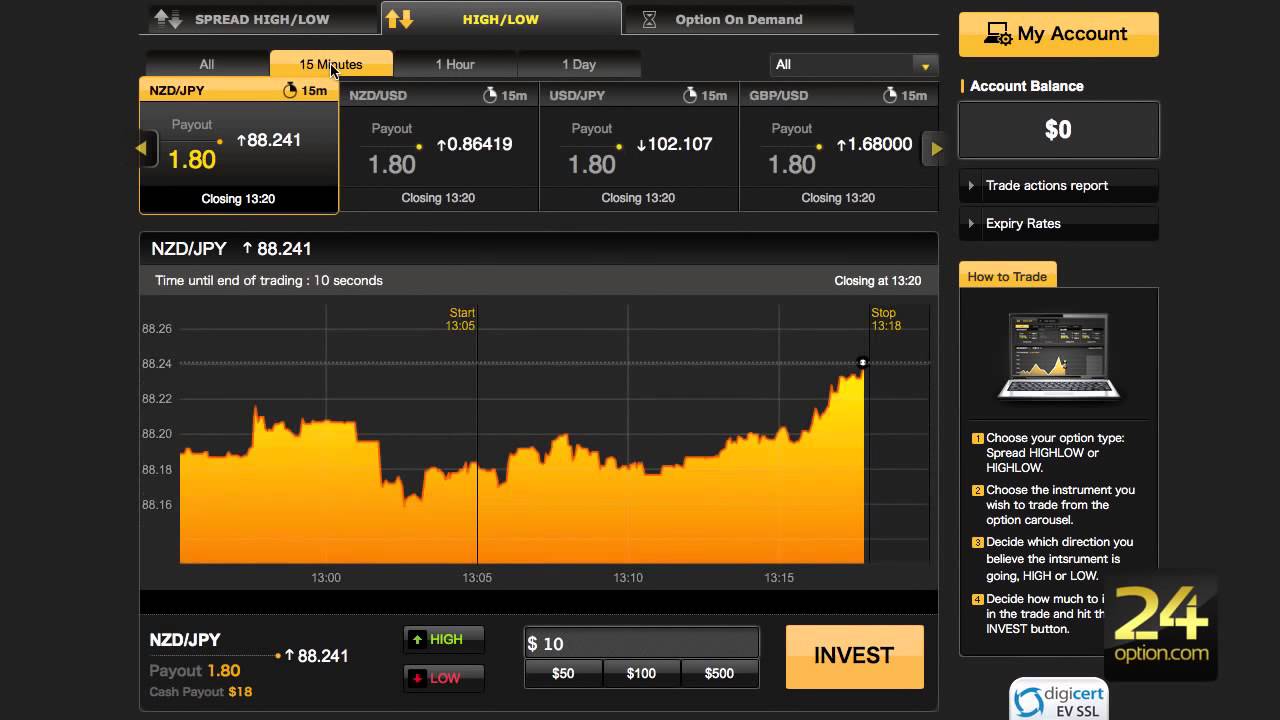The image size is (1280, 720).
Task: Open My Account
Action: tap(1059, 34)
